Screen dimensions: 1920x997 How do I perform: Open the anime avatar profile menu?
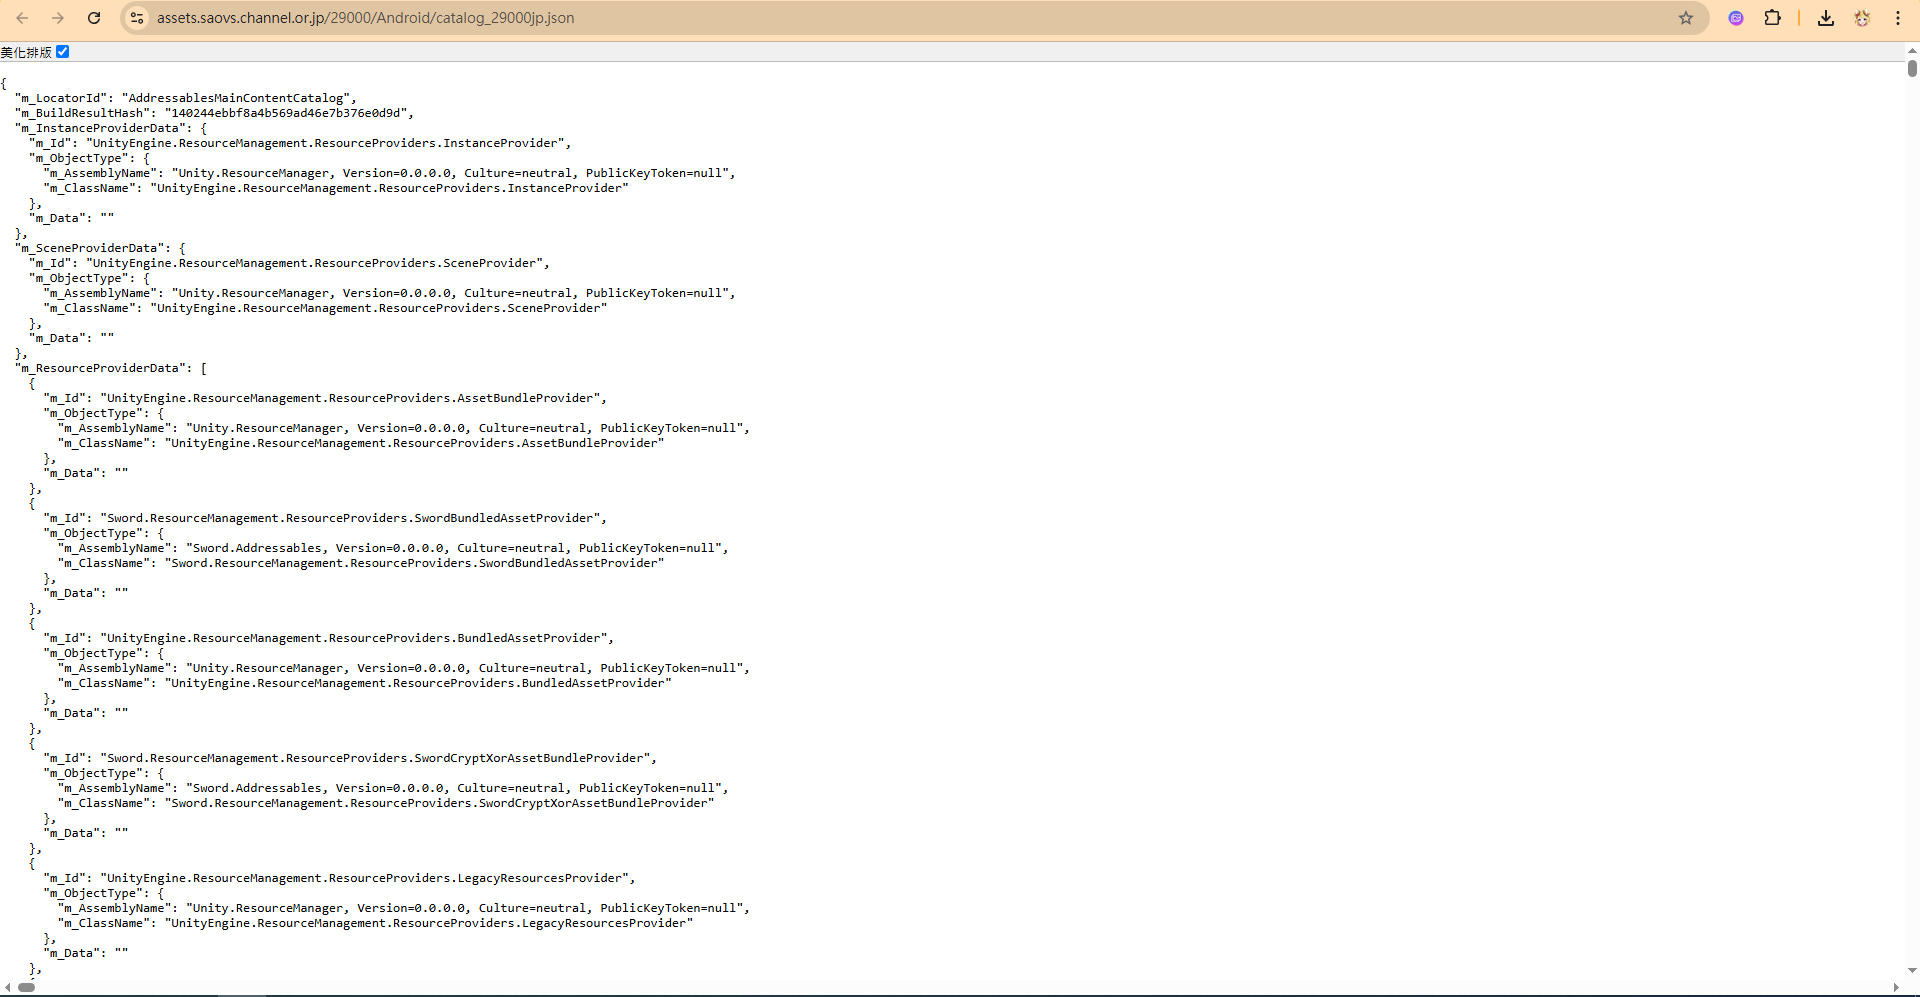(1862, 18)
